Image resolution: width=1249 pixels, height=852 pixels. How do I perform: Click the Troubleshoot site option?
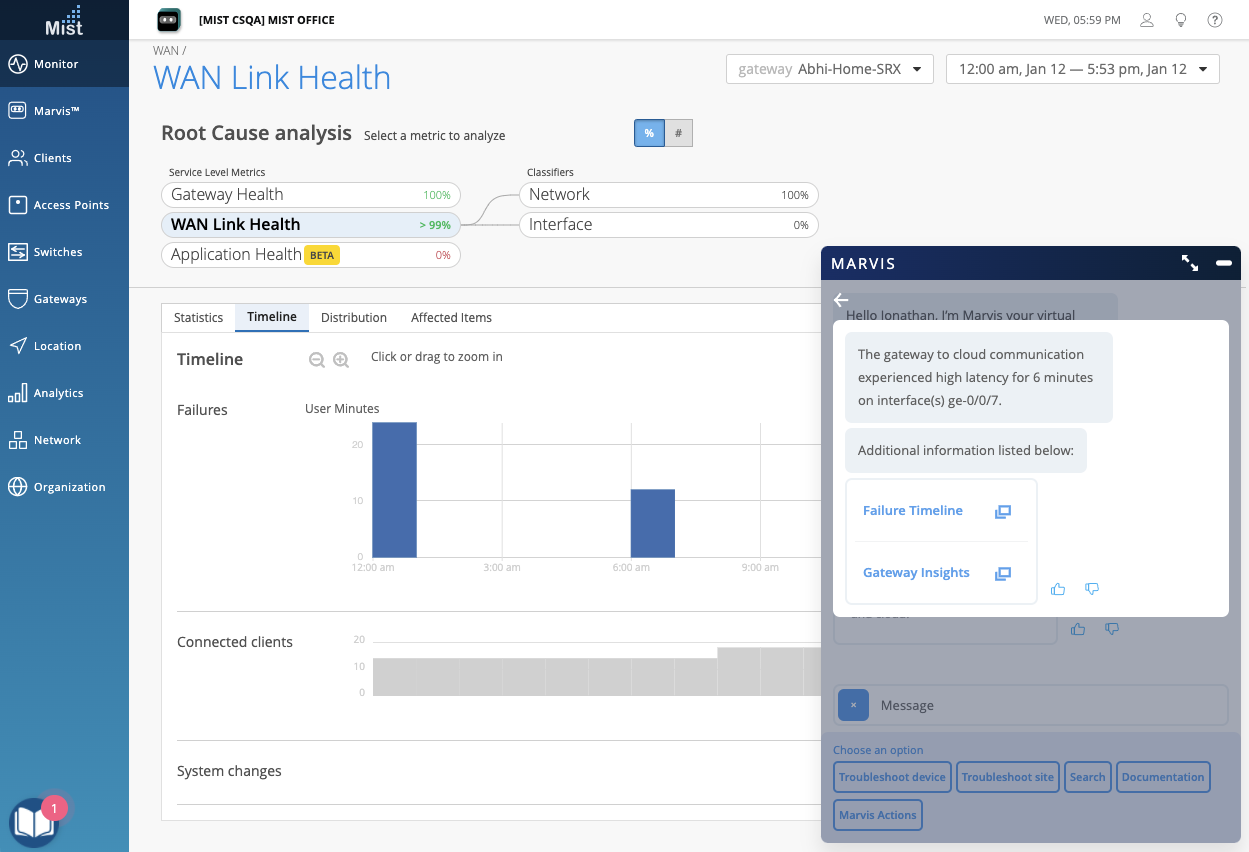coord(1008,777)
